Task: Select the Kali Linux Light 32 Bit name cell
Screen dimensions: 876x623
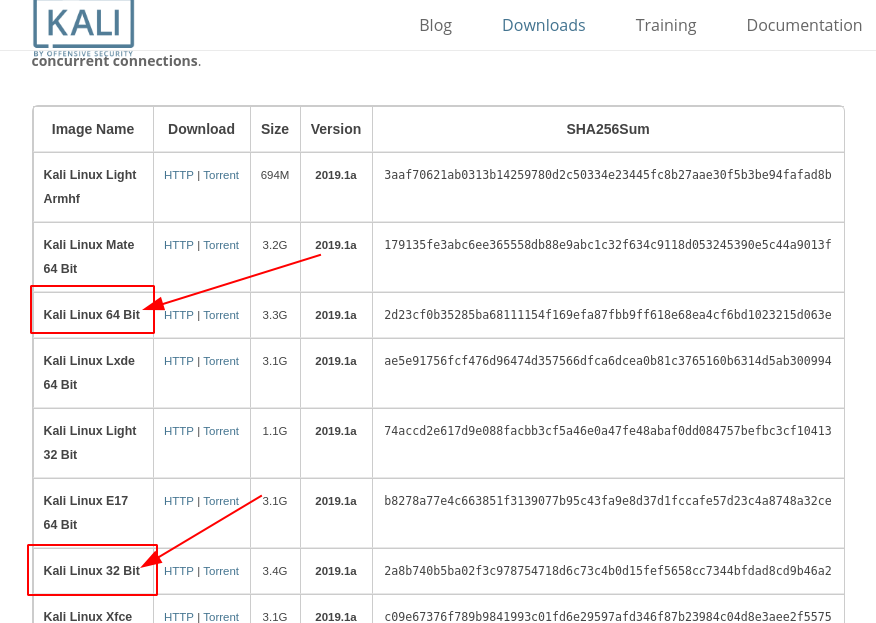Action: [93, 443]
